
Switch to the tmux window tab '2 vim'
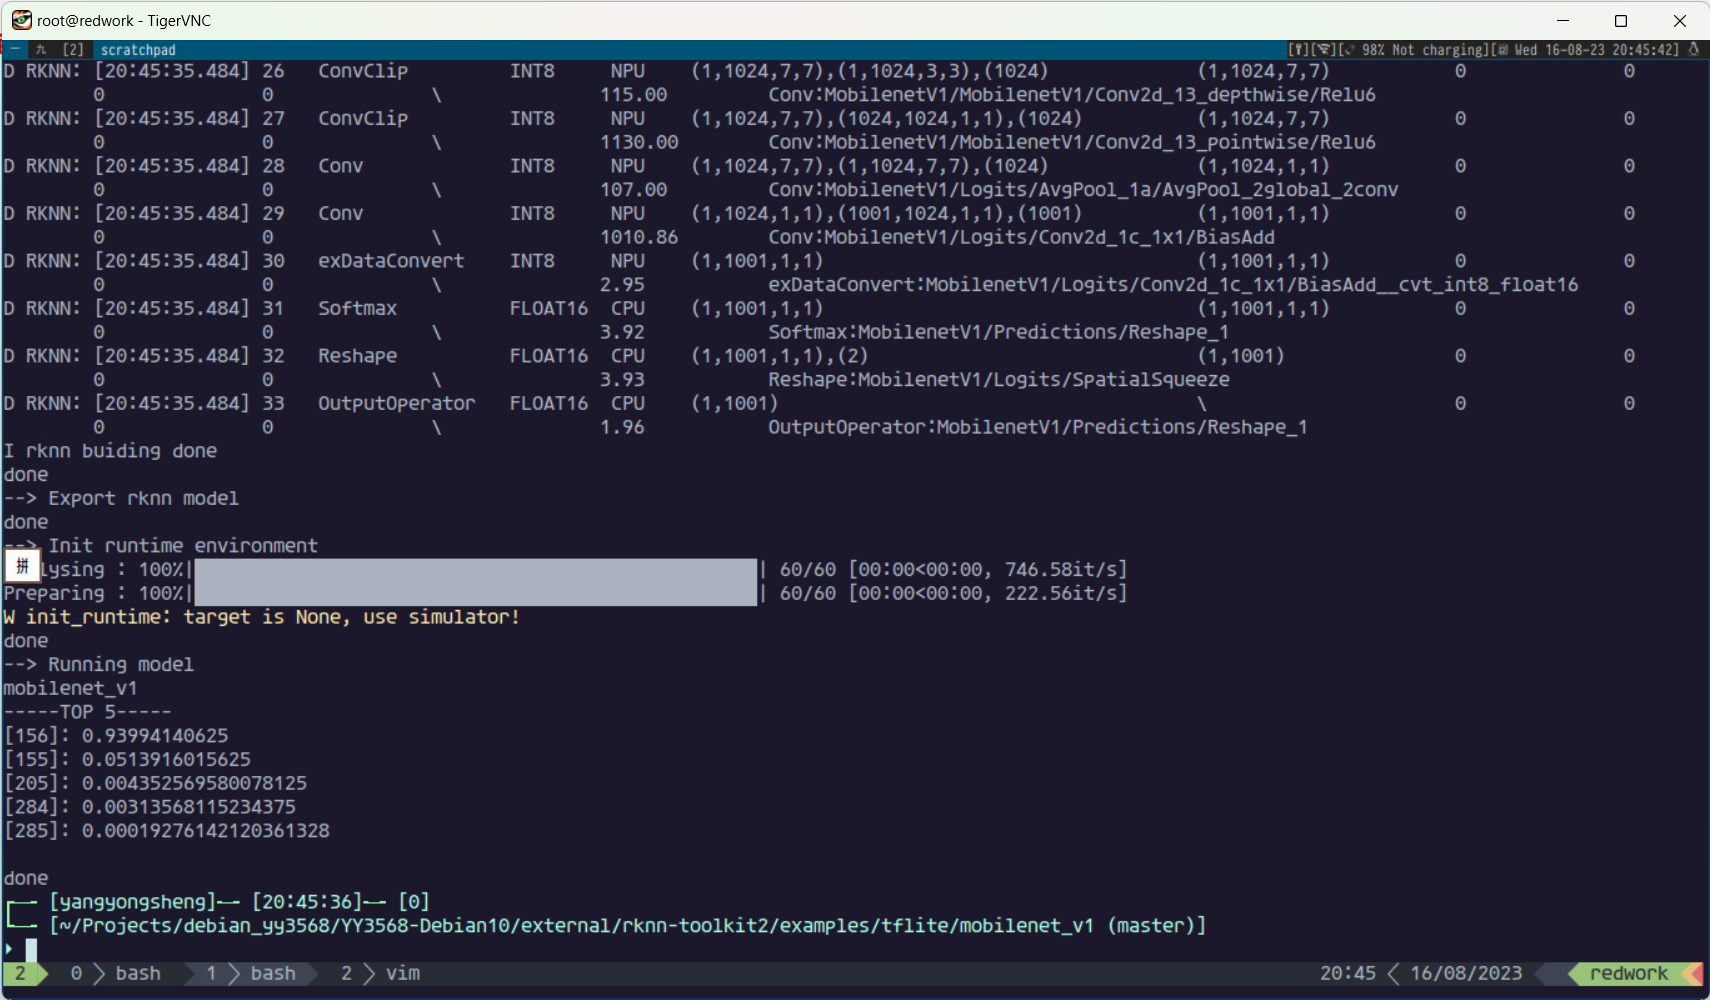click(380, 973)
